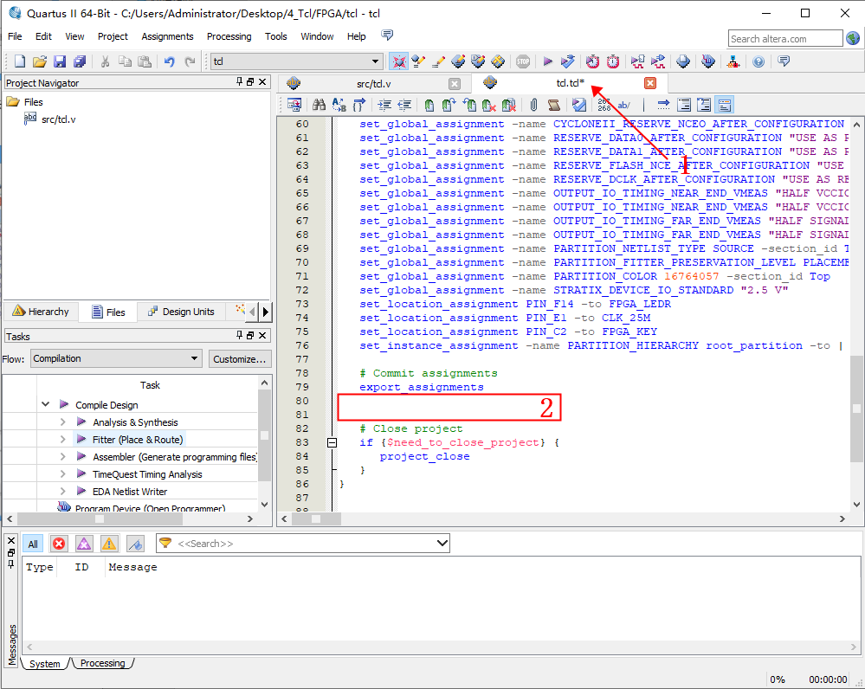Toggle the error messages filter
The height and width of the screenshot is (689, 865).
click(59, 543)
